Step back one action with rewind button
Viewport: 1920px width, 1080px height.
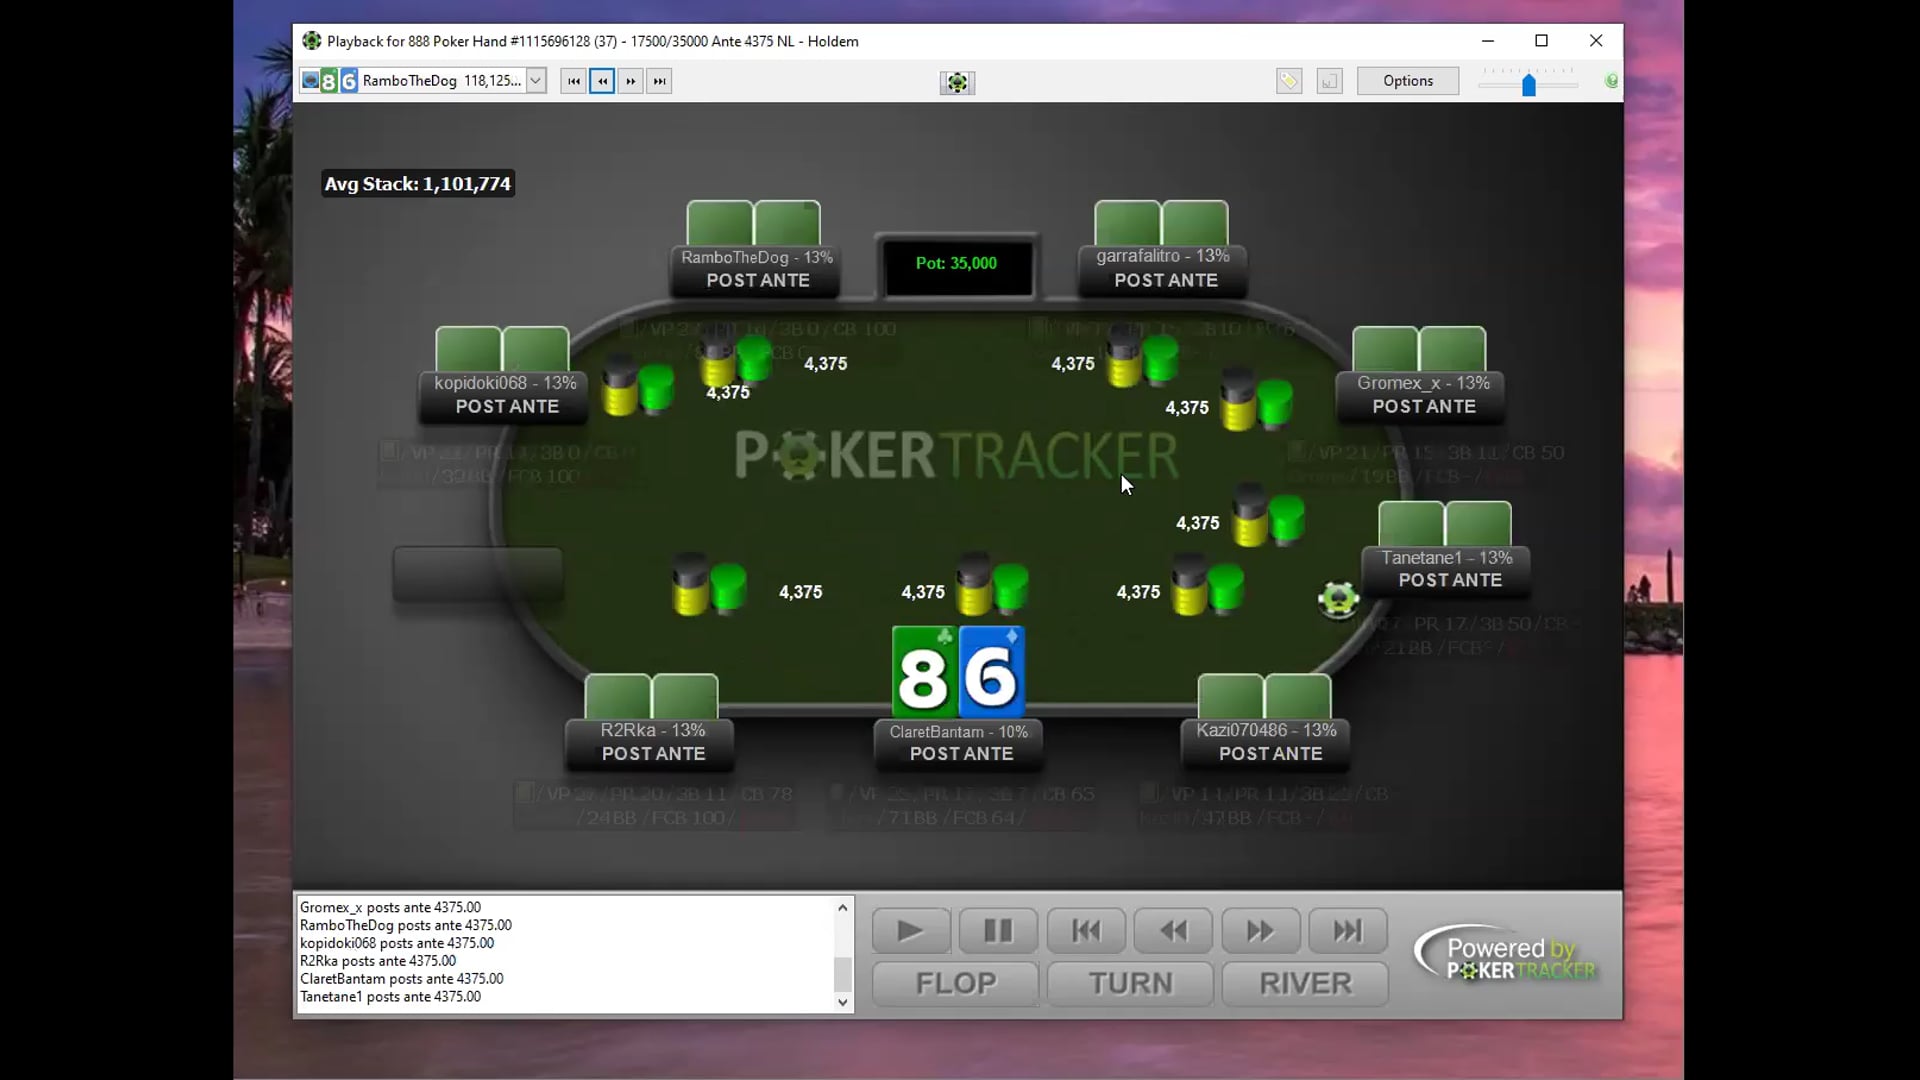(x=1173, y=931)
